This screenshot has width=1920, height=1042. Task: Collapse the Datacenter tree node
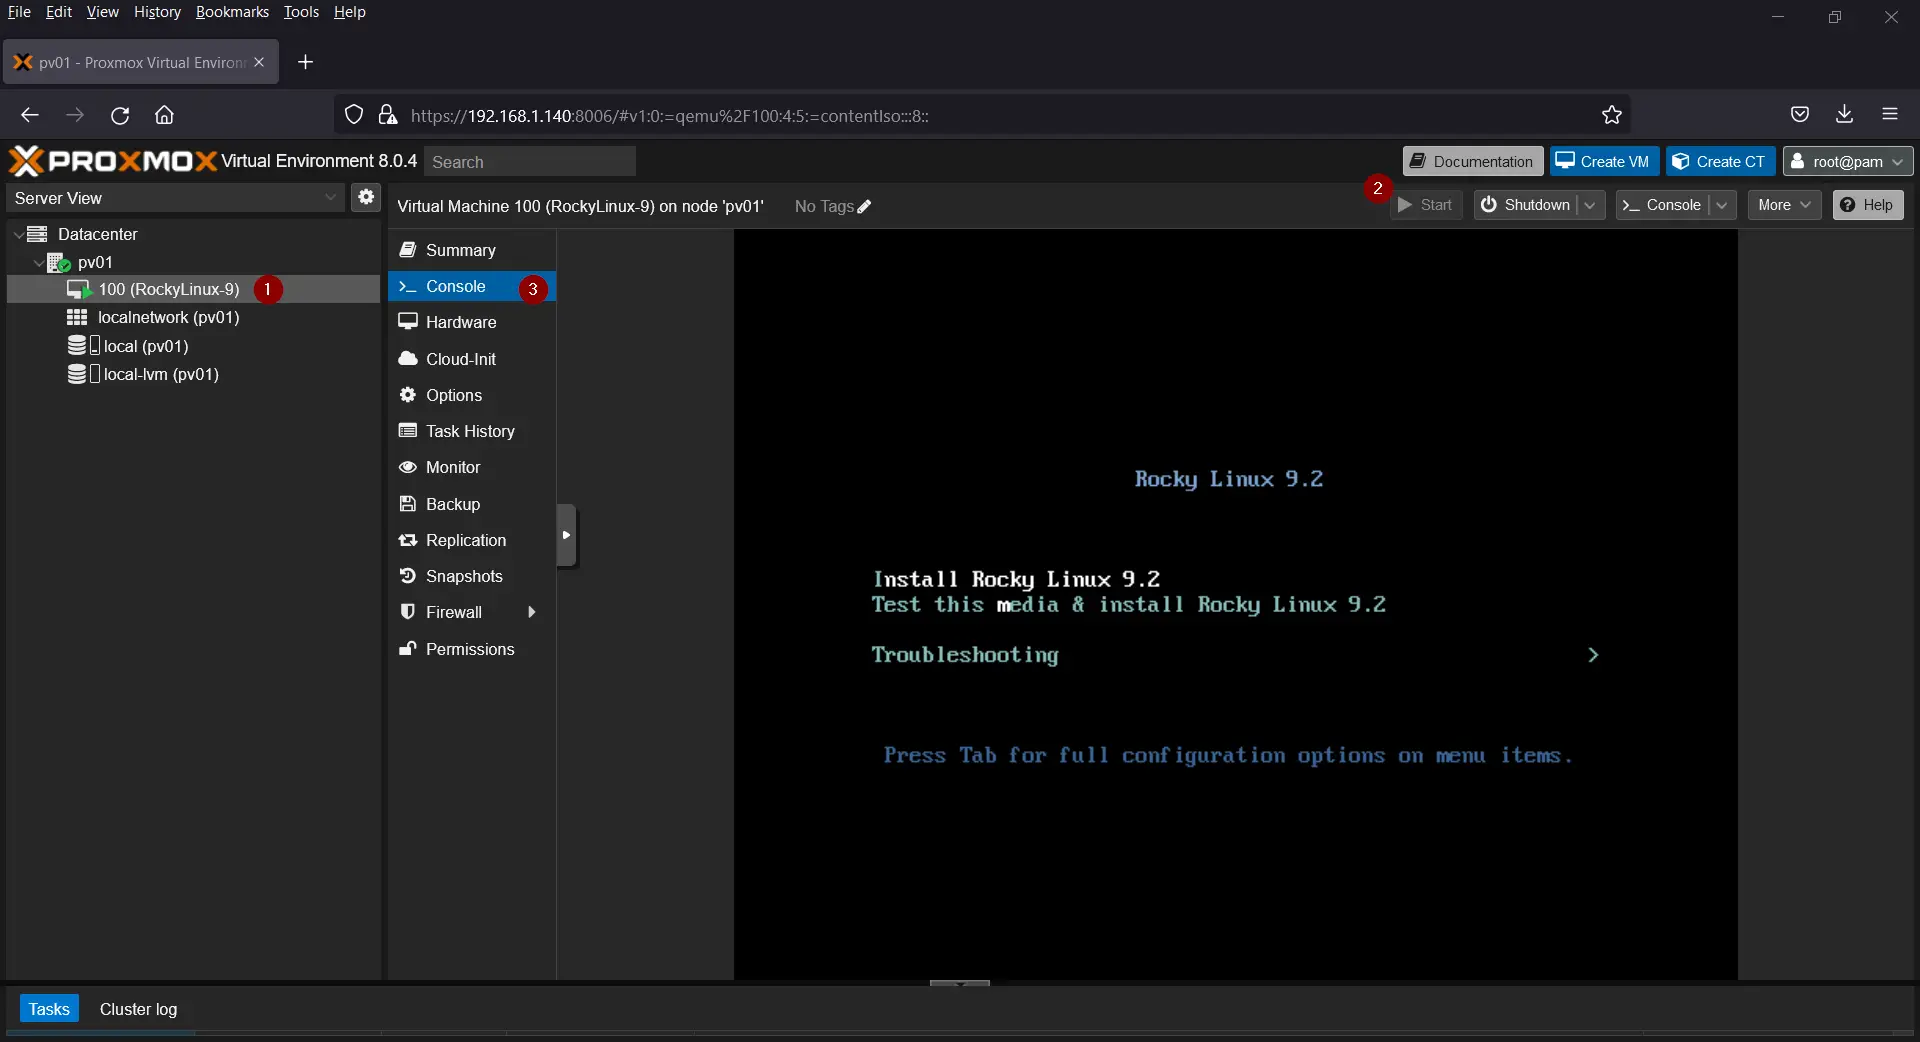pos(18,234)
